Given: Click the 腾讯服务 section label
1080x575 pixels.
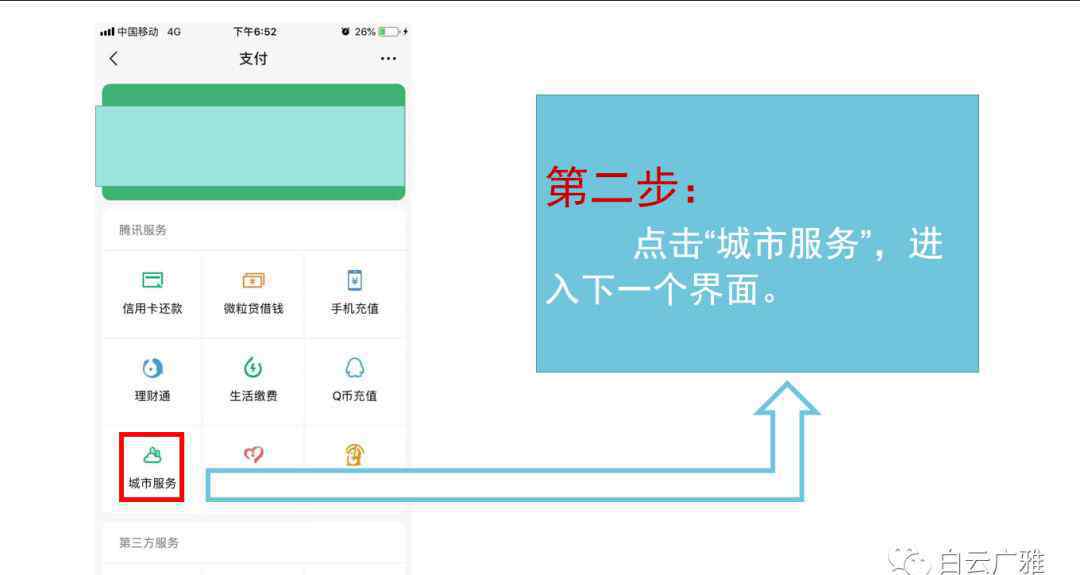Looking at the screenshot, I should 143,230.
